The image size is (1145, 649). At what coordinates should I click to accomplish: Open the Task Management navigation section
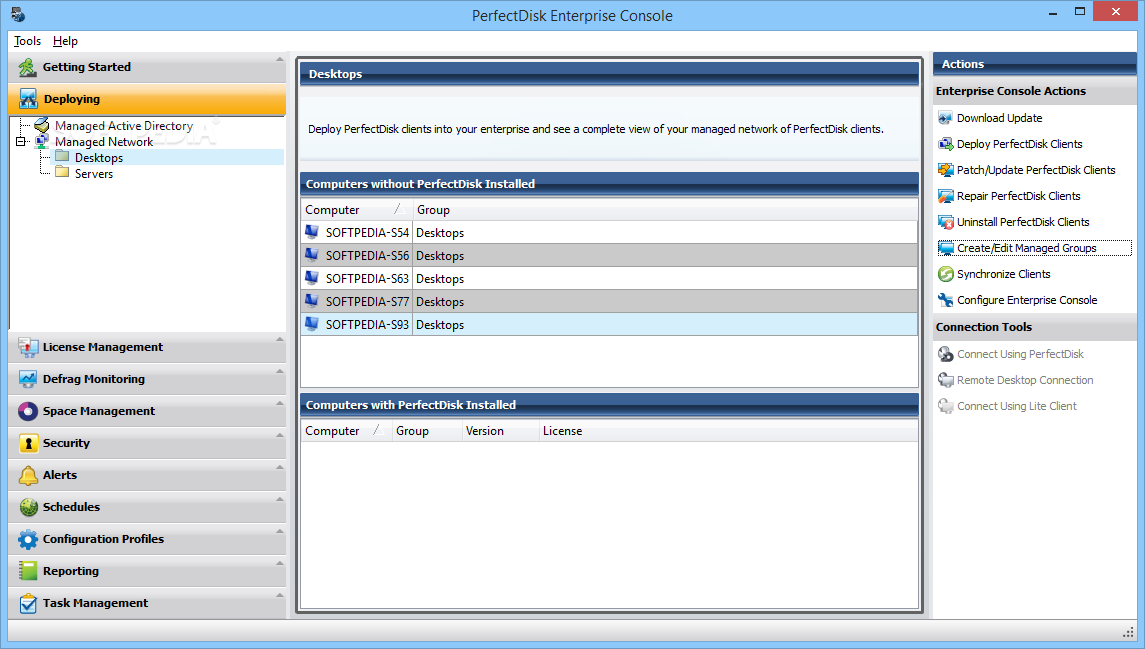pyautogui.click(x=148, y=603)
